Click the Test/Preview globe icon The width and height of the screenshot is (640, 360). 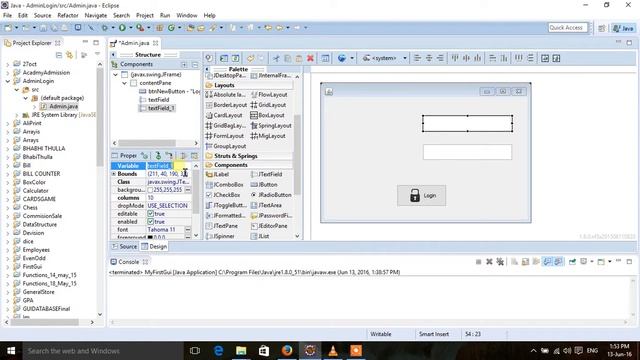coord(342,58)
